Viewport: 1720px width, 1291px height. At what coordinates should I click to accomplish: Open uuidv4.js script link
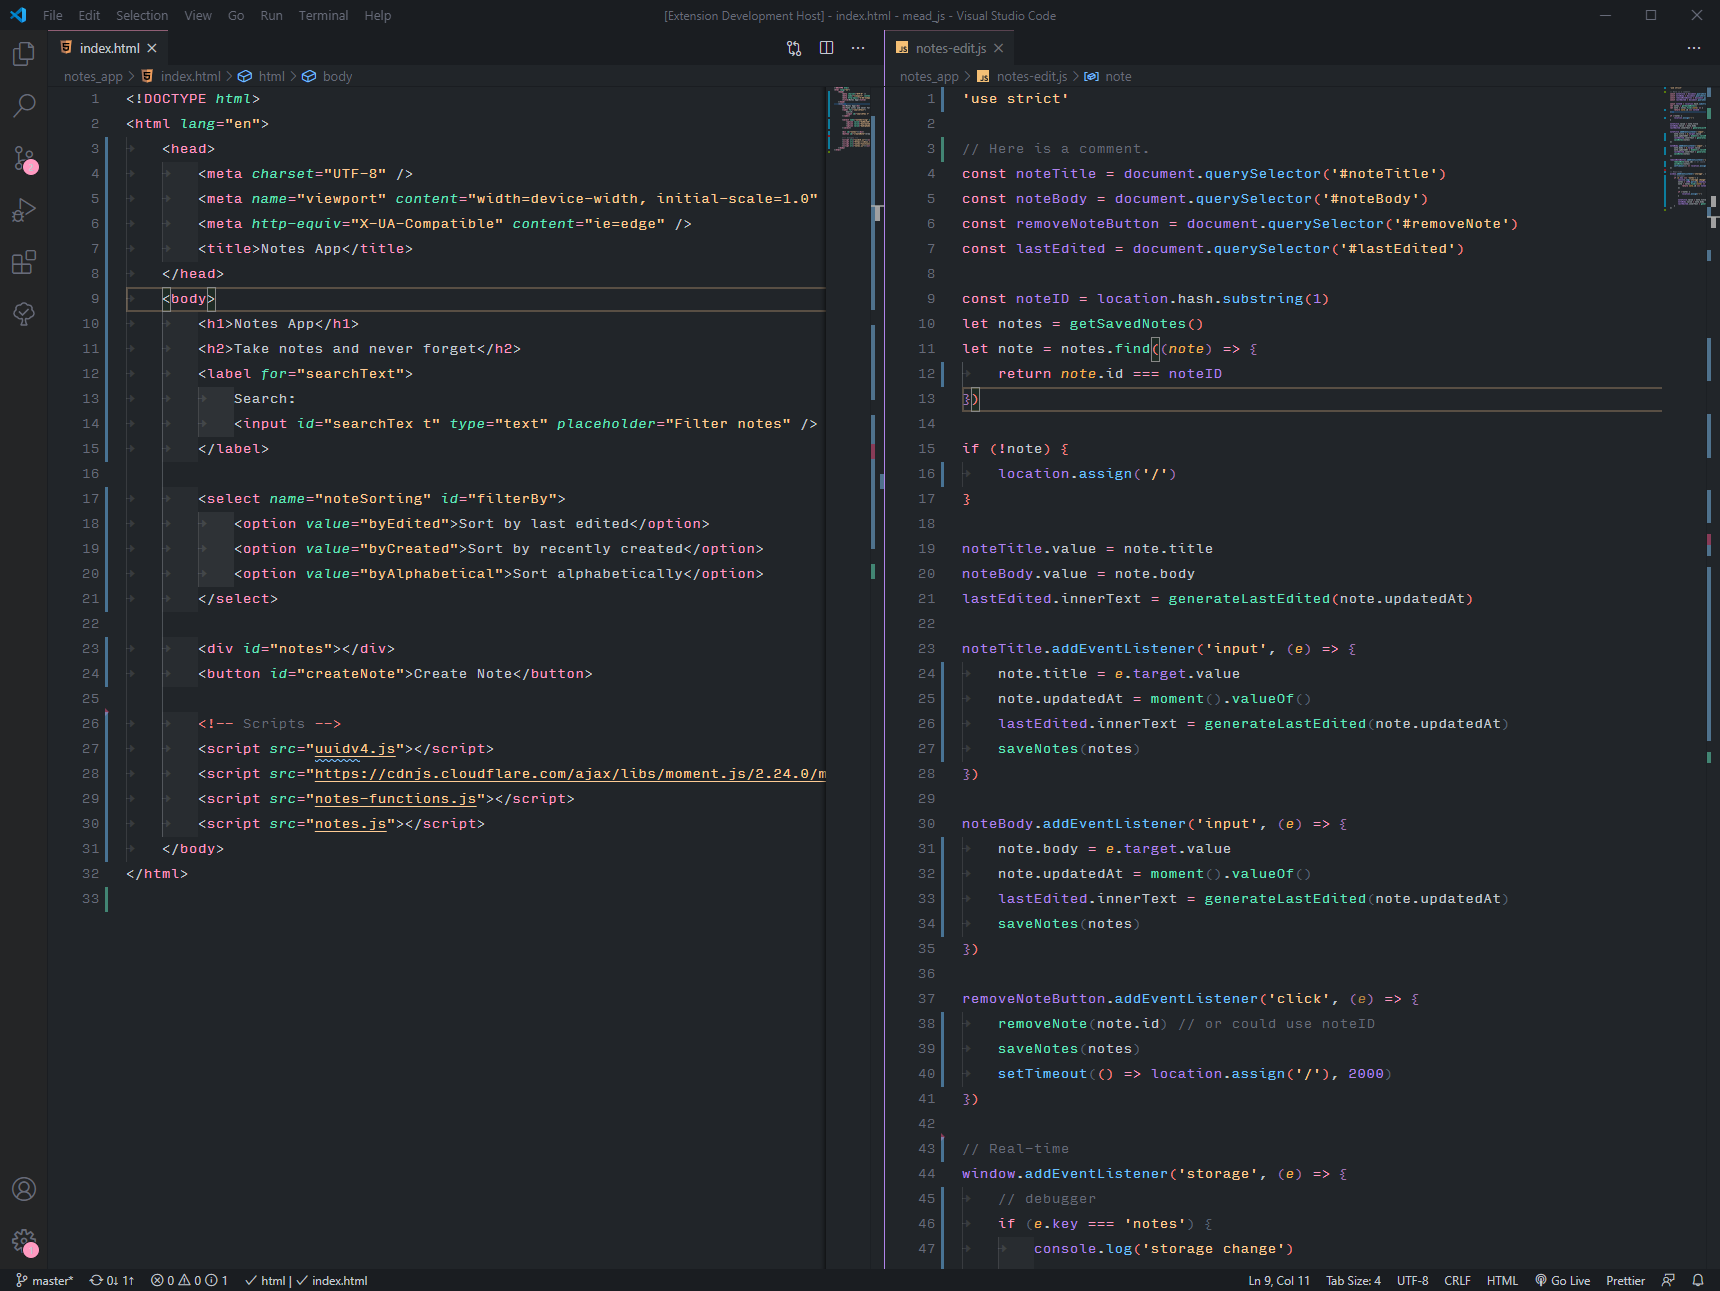(355, 749)
